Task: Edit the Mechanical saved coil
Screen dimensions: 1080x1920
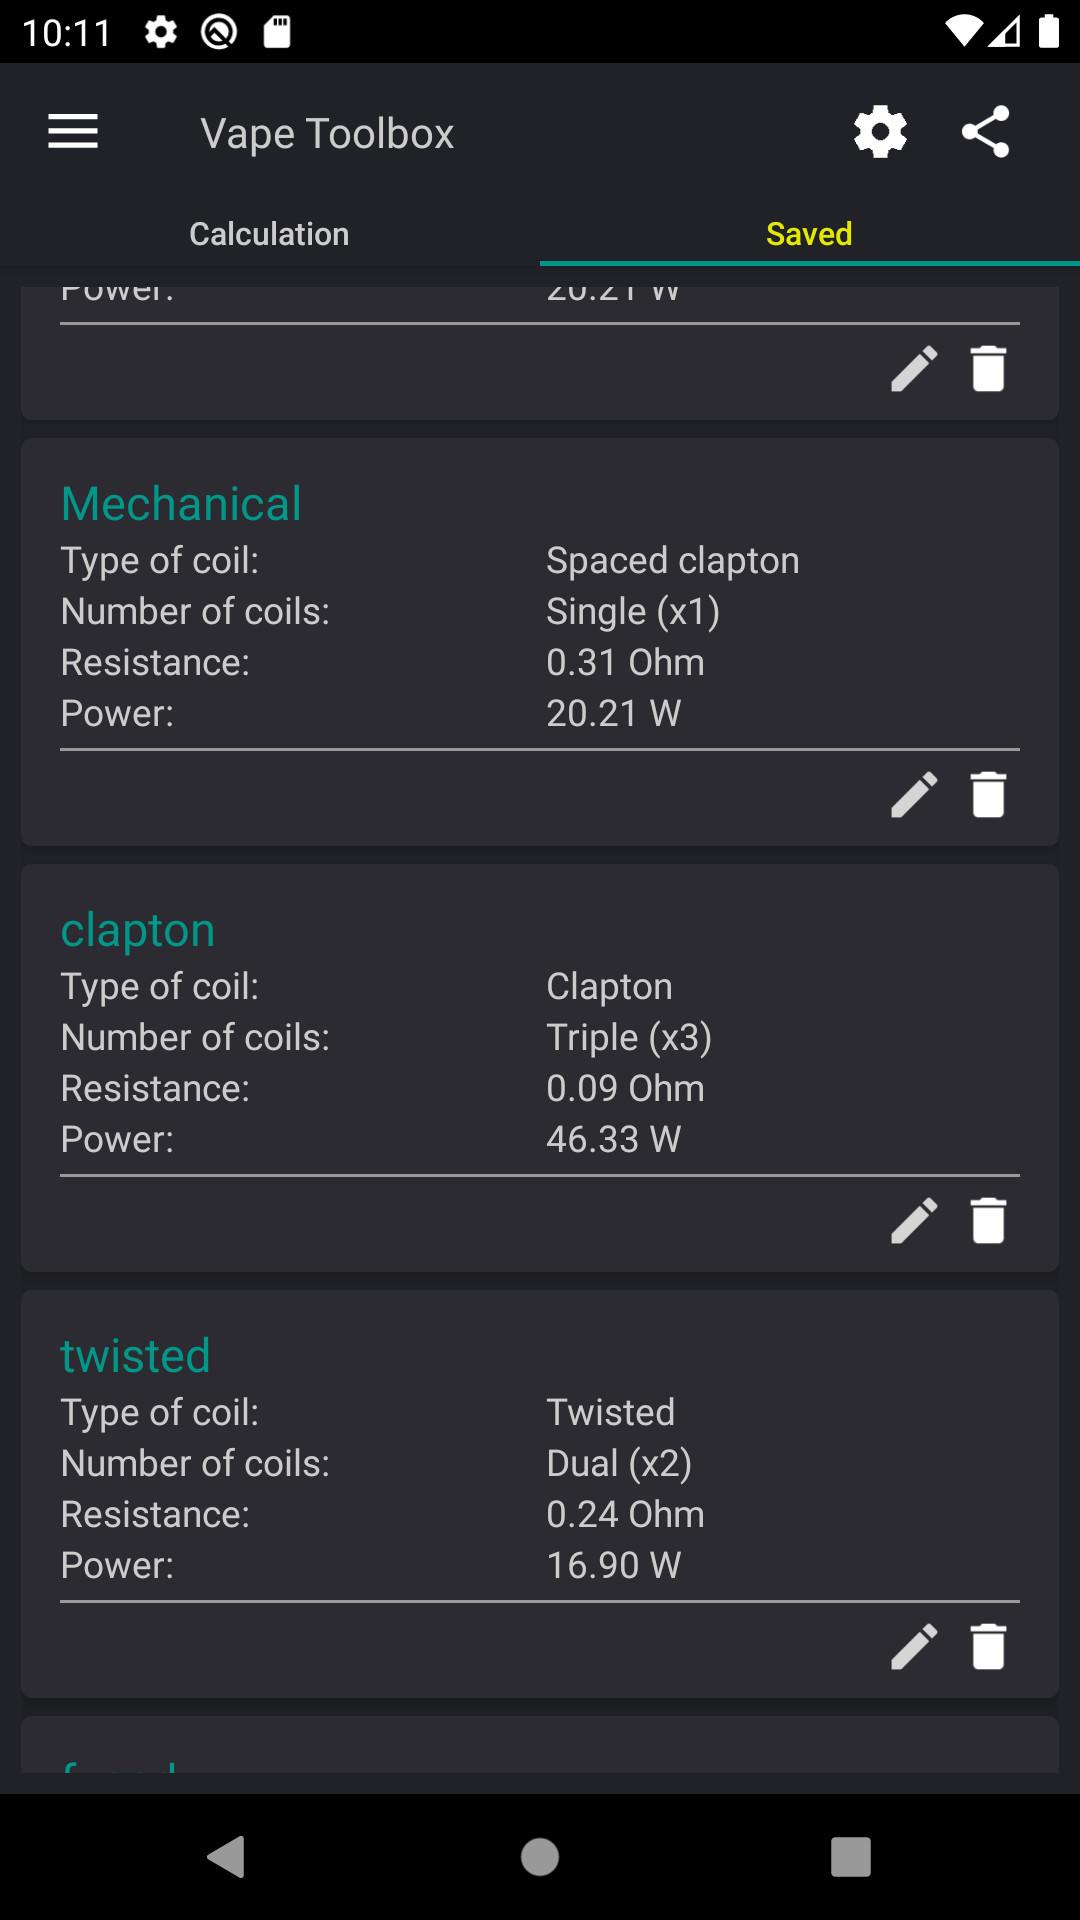Action: point(914,794)
